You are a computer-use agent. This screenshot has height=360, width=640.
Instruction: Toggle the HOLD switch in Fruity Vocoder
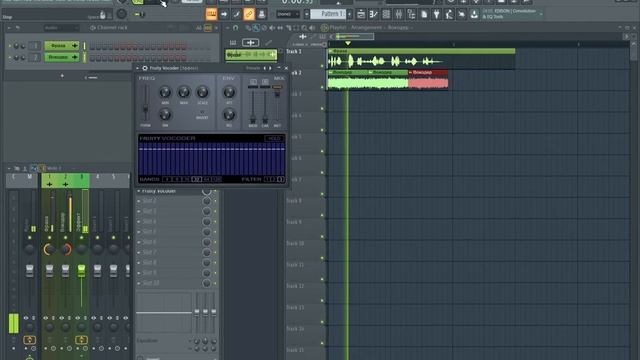(273, 138)
